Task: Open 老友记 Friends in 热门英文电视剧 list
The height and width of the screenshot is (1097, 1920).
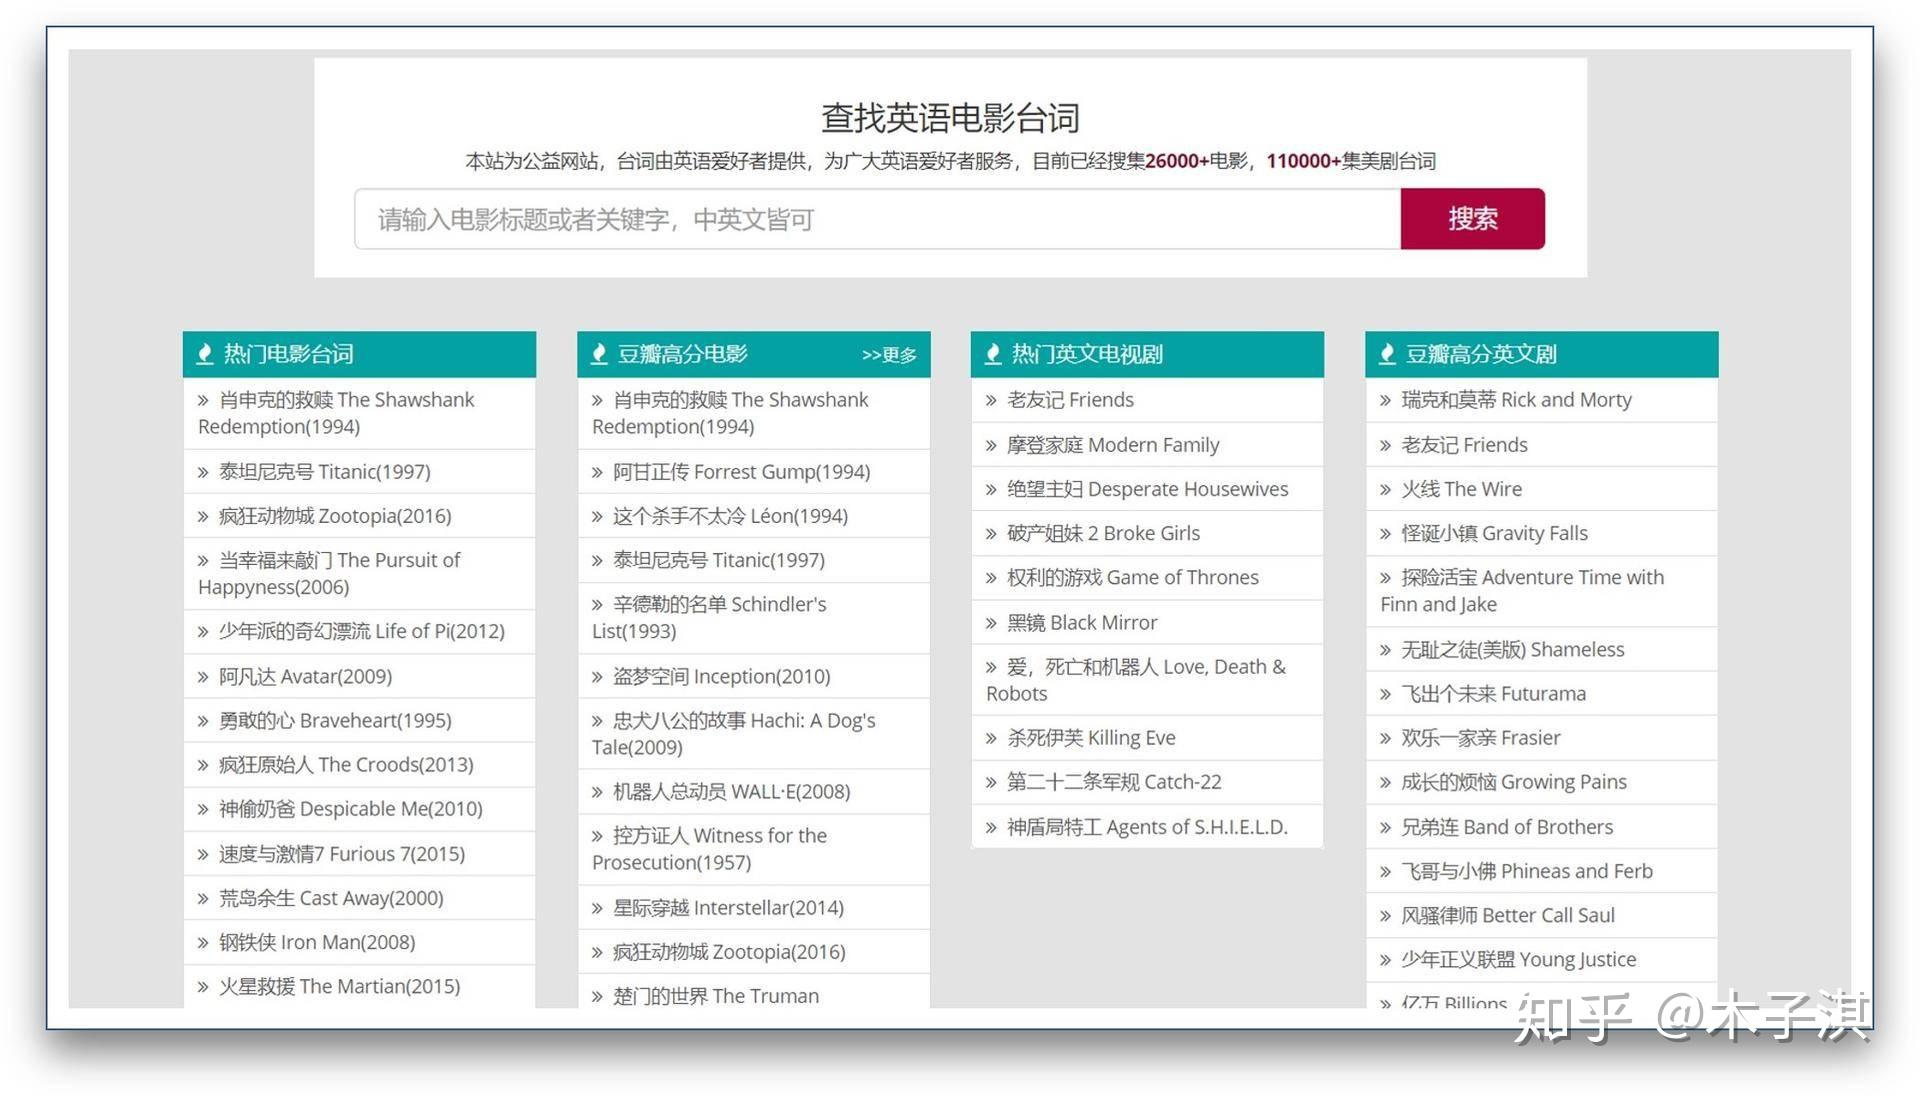Action: pos(1071,400)
